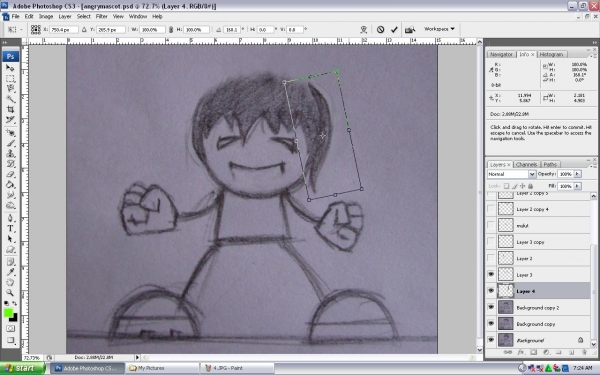Select the Move tool

click(x=10, y=68)
